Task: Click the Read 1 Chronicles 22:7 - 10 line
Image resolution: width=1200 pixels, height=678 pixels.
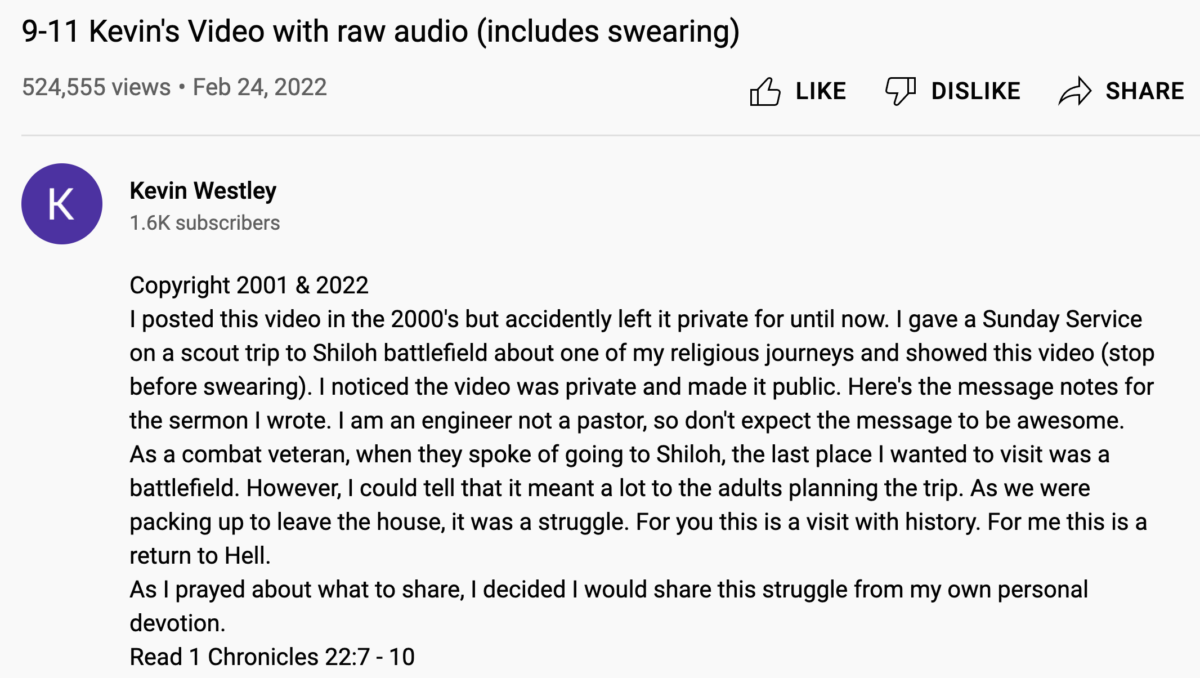Action: point(272,657)
